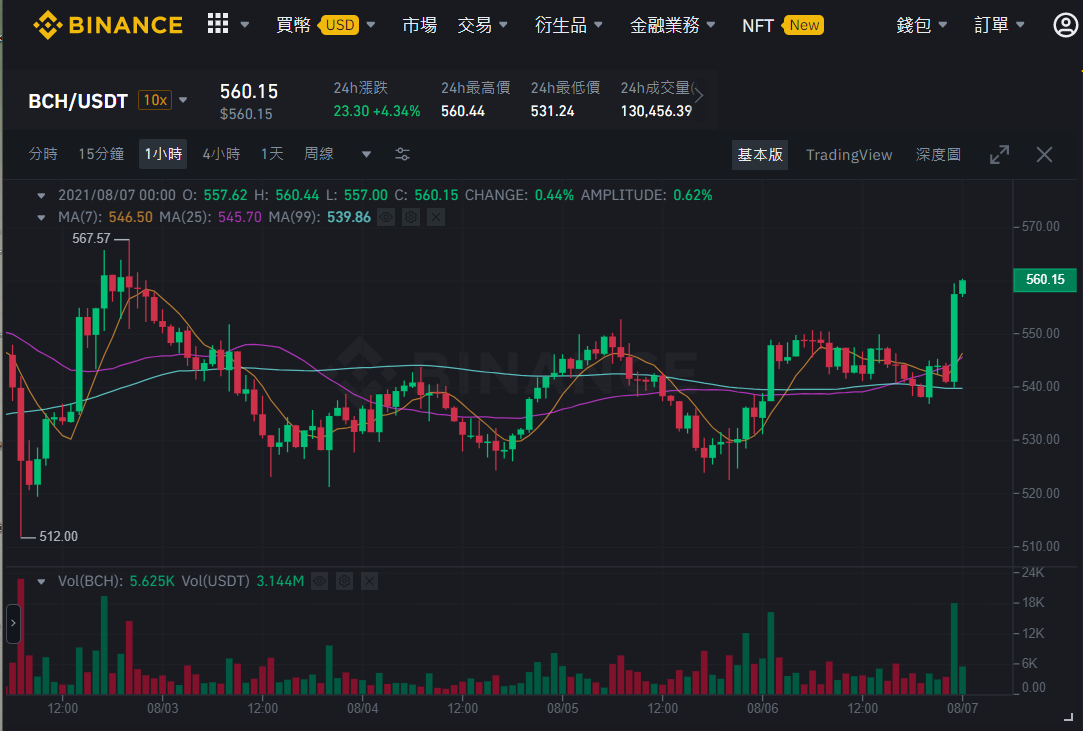The width and height of the screenshot is (1083, 731).
Task: Close the chart panel with the X icon
Action: coord(1044,155)
